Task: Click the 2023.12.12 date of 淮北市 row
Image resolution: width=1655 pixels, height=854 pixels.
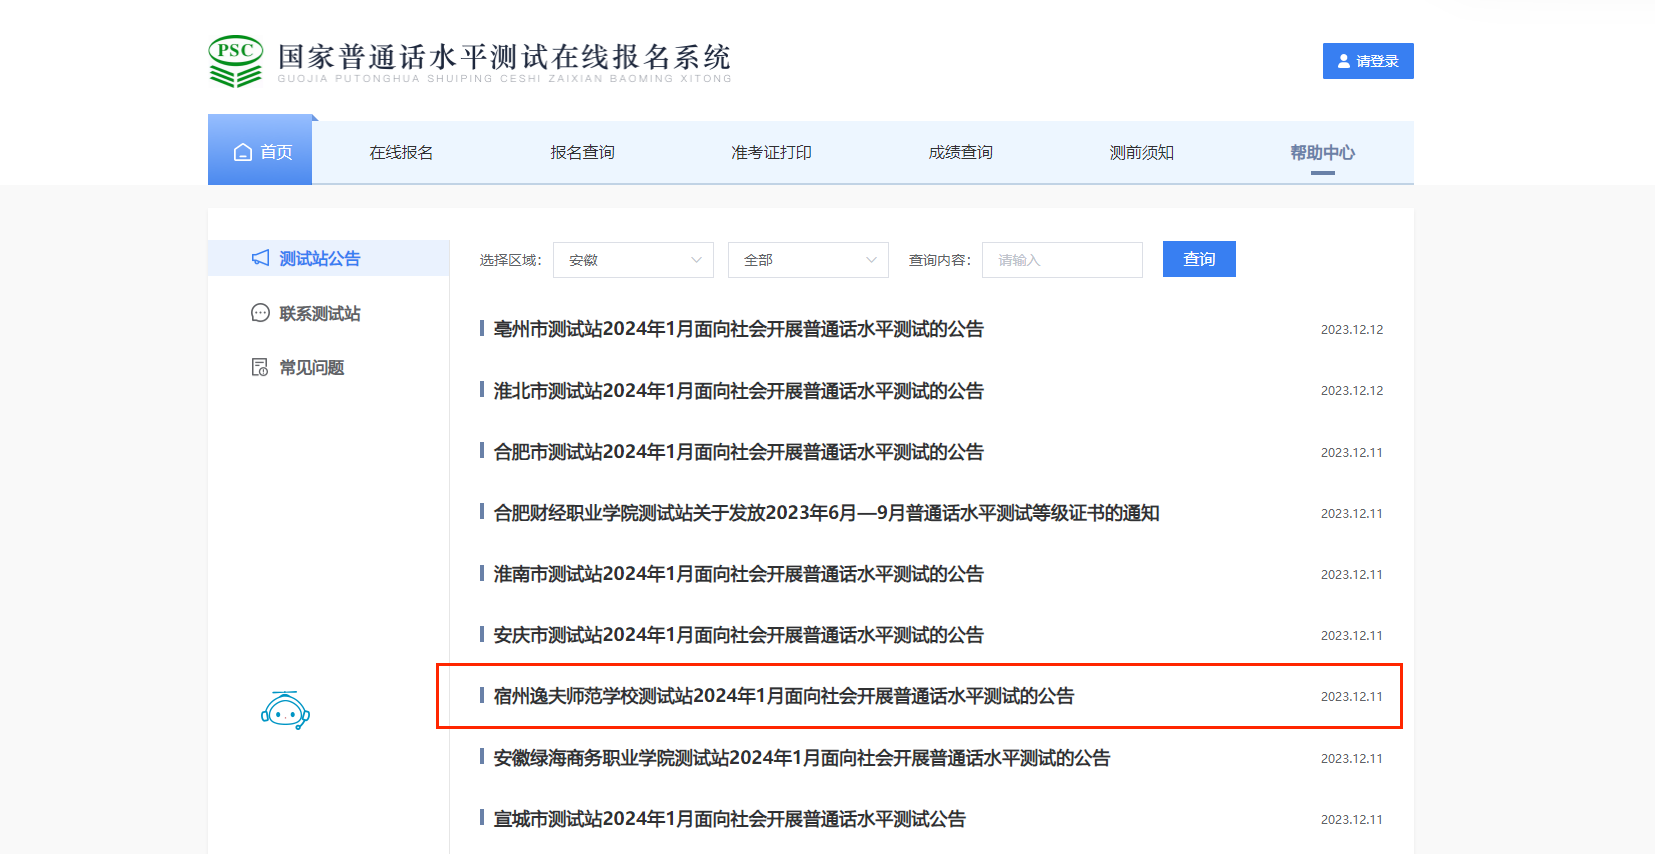Action: pyautogui.click(x=1352, y=390)
